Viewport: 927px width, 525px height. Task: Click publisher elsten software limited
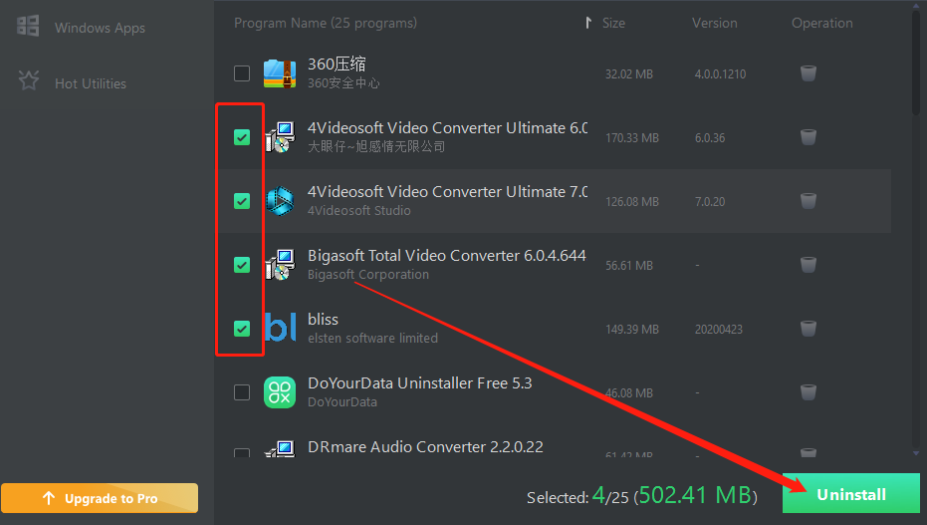tap(372, 338)
